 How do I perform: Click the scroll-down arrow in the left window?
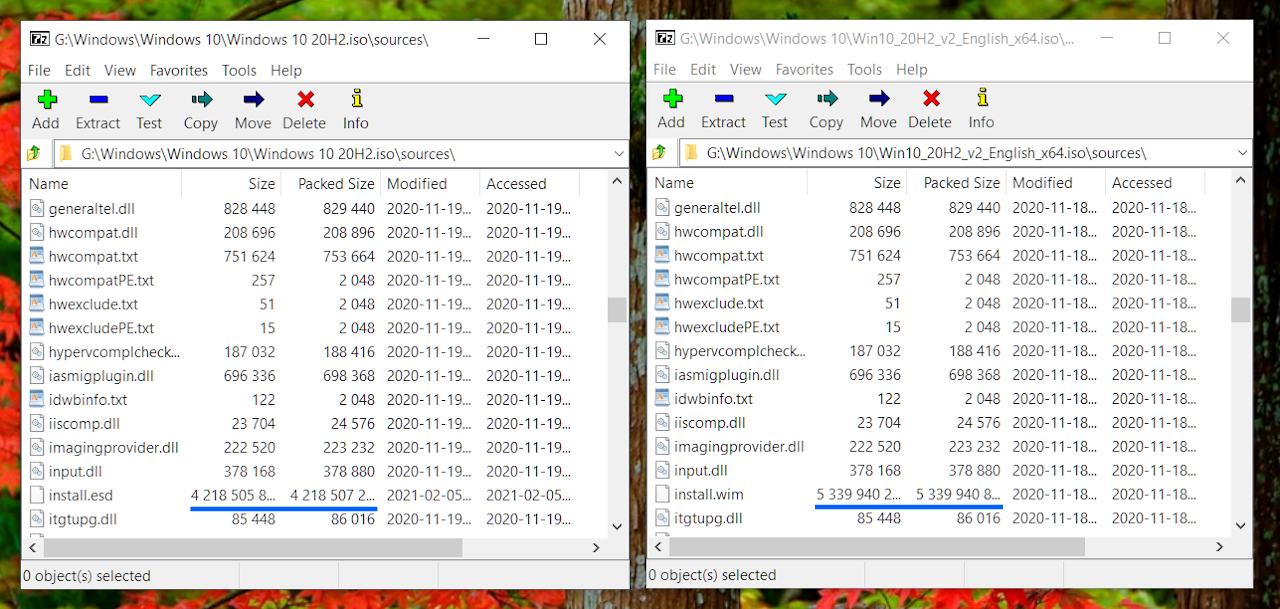[x=617, y=526]
